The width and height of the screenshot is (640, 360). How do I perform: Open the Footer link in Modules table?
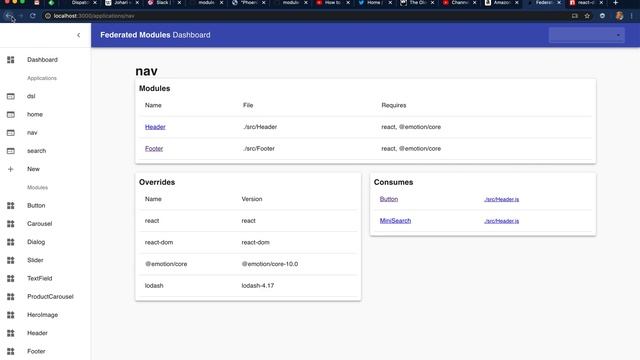tap(154, 149)
